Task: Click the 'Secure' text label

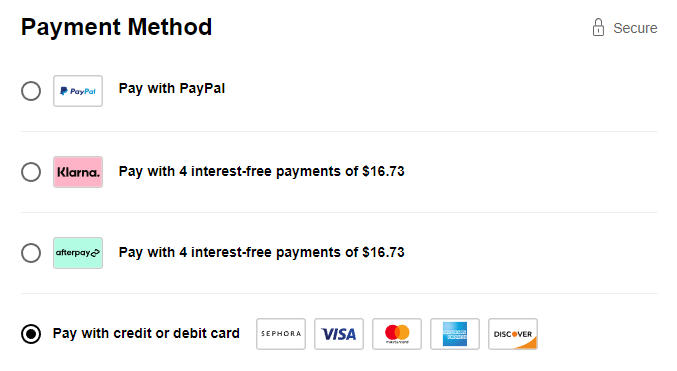Action: pyautogui.click(x=635, y=28)
